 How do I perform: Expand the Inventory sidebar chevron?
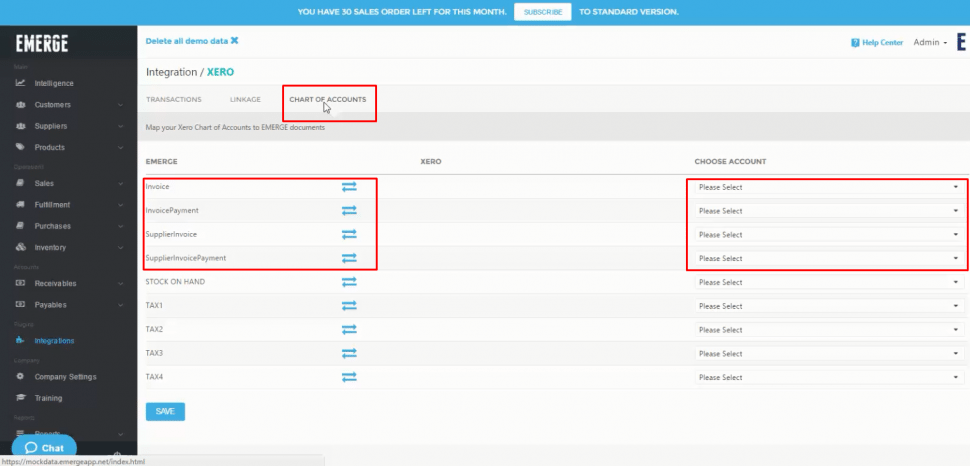tap(121, 247)
